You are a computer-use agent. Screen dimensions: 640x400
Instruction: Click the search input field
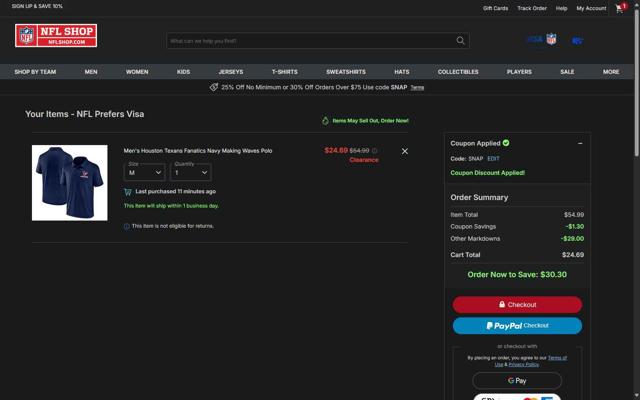point(310,40)
